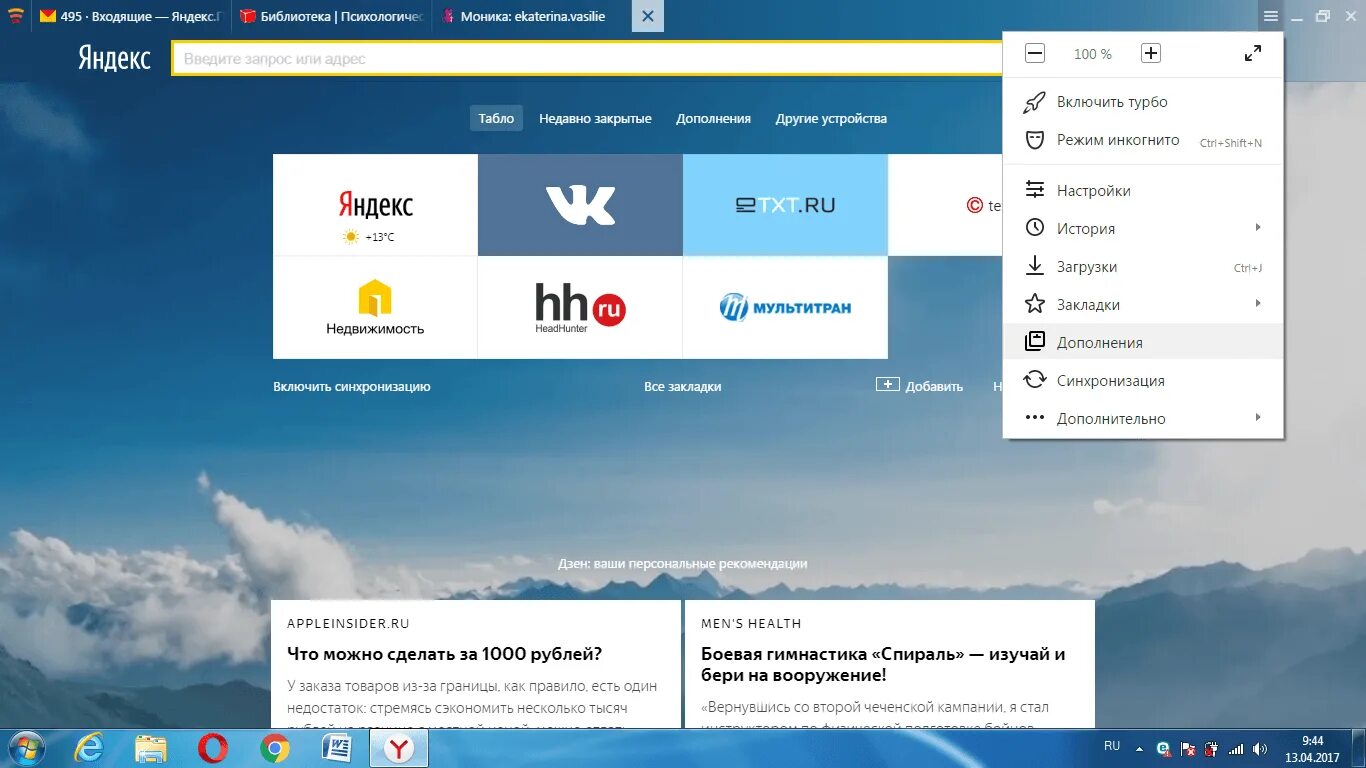Select the Табло tab

pyautogui.click(x=496, y=118)
